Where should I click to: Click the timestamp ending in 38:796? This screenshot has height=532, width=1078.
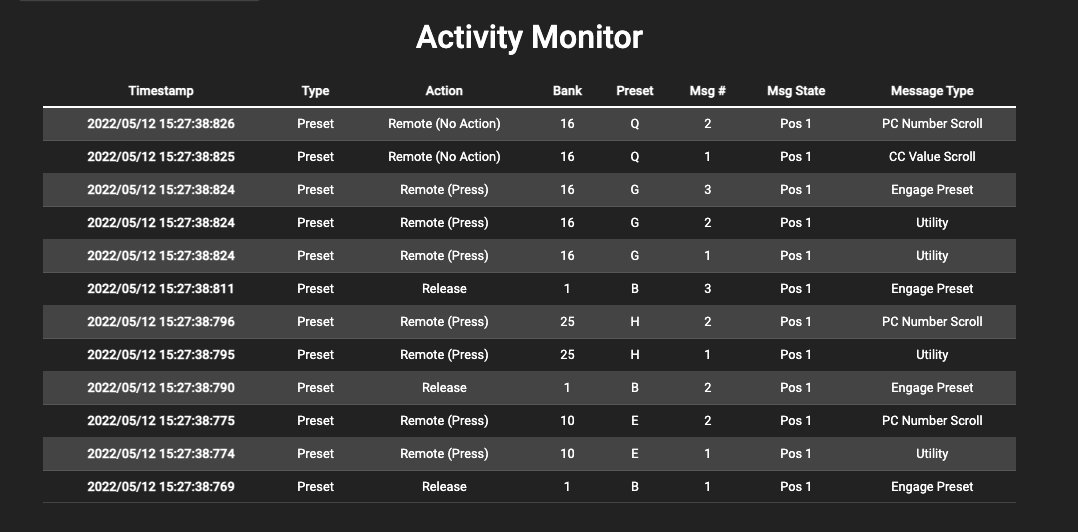point(161,322)
